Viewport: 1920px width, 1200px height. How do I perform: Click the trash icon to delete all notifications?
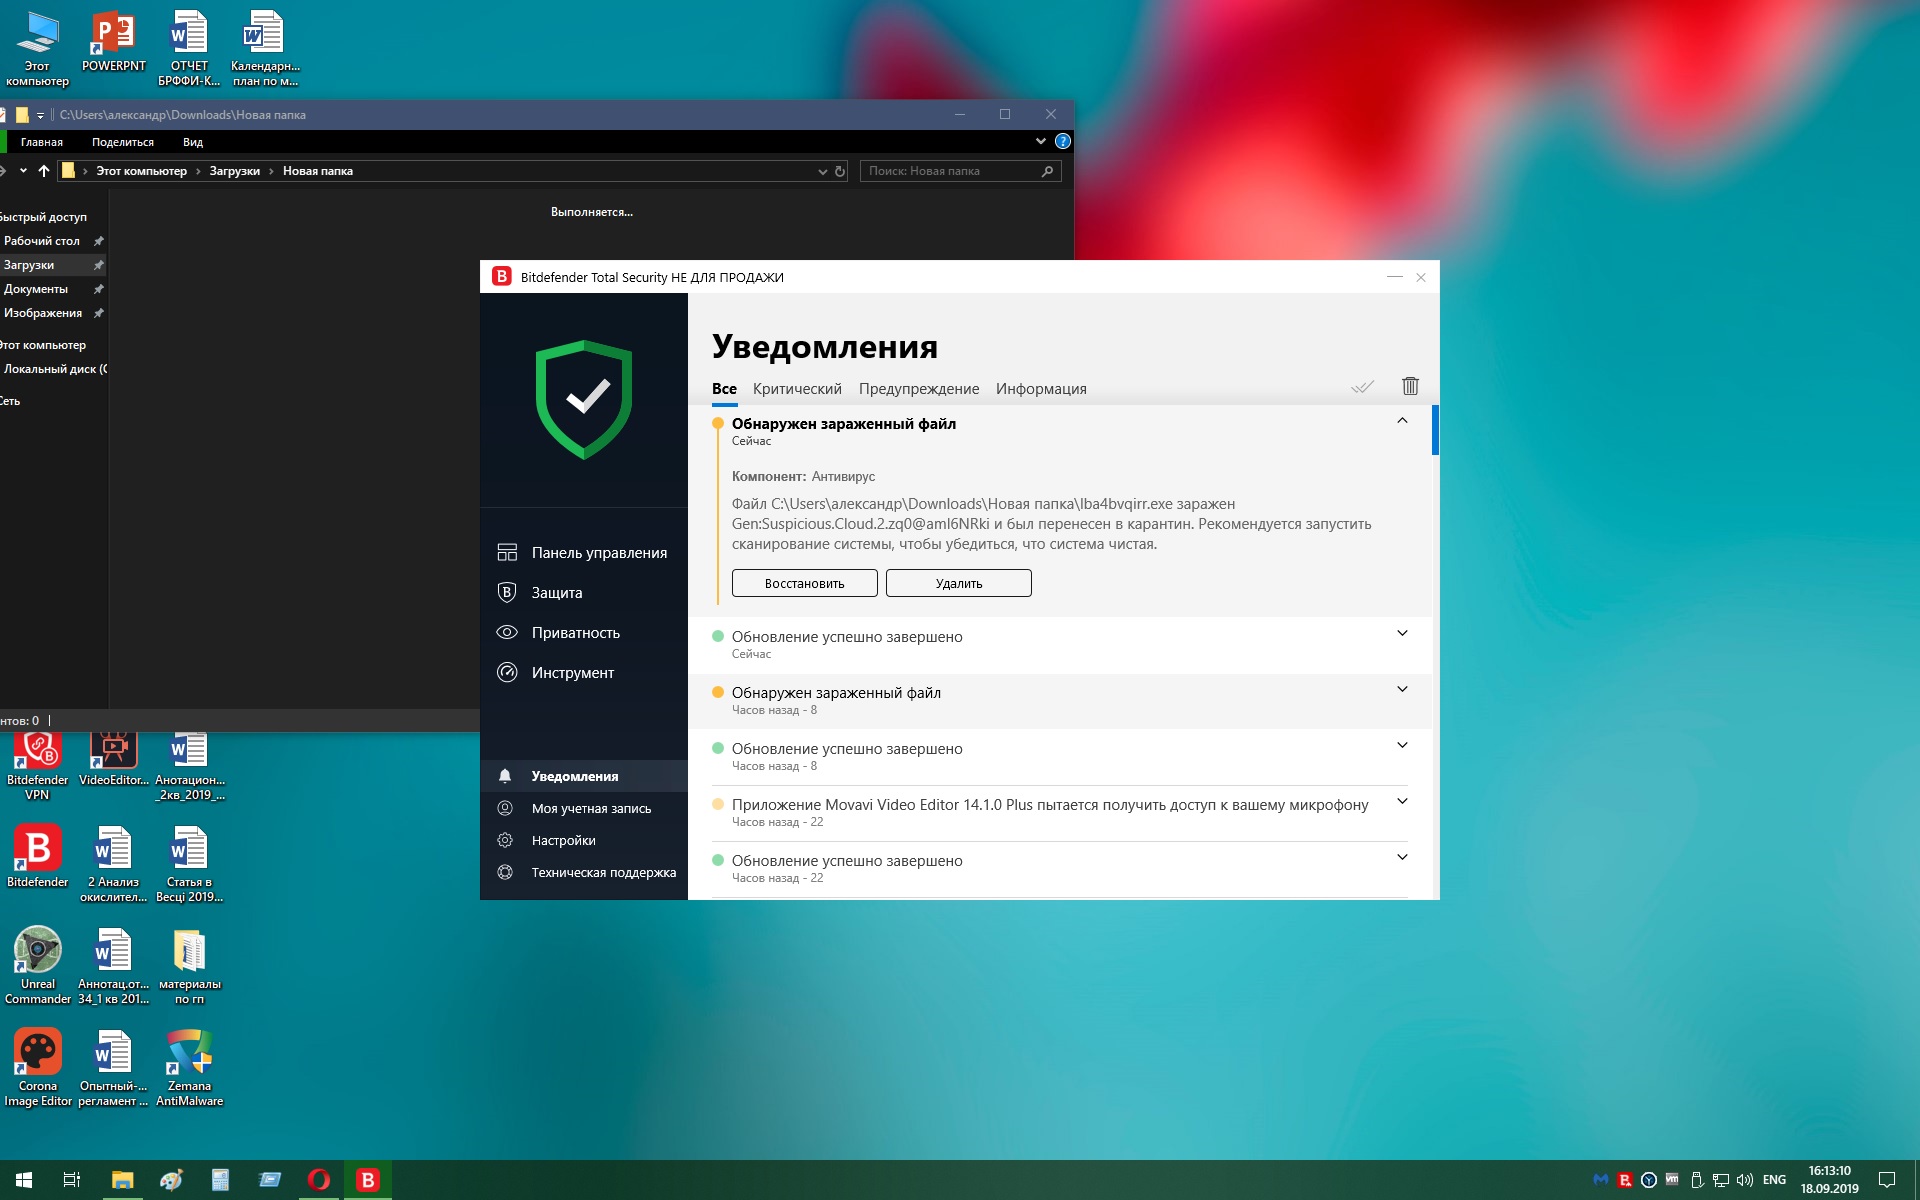click(x=1410, y=386)
